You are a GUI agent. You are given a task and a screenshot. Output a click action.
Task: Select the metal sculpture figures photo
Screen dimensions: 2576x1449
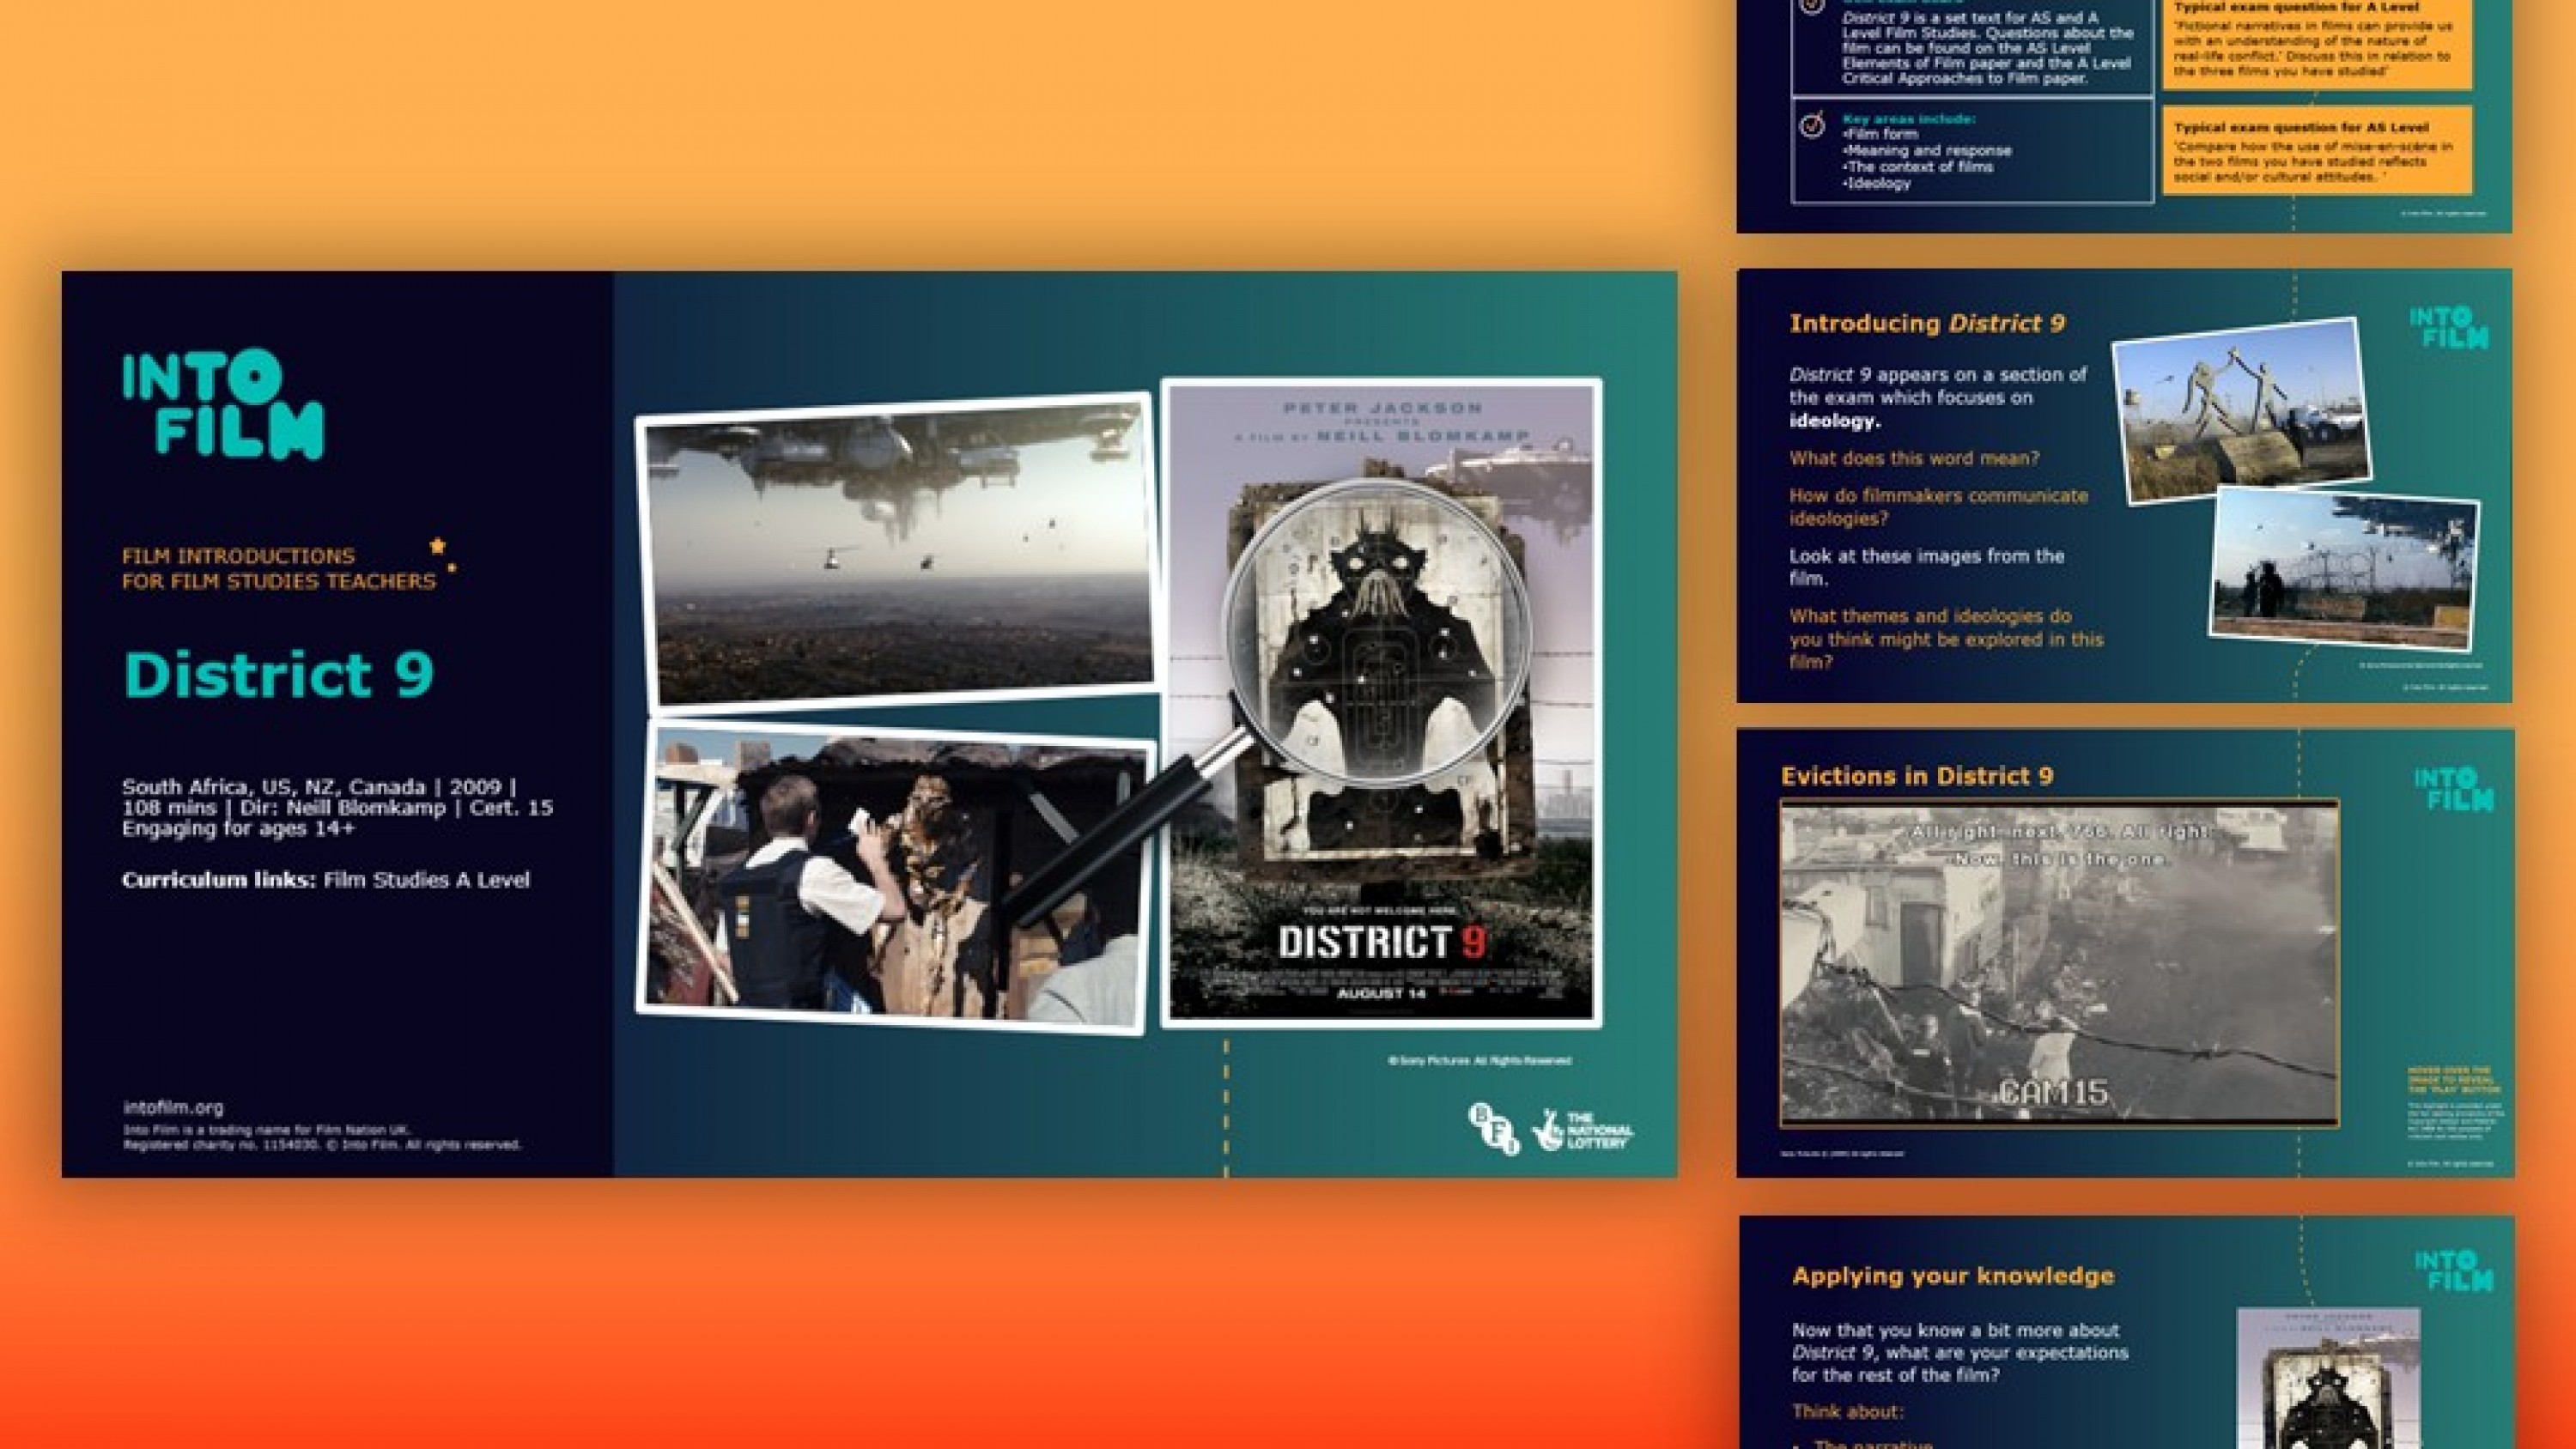(x=2240, y=410)
